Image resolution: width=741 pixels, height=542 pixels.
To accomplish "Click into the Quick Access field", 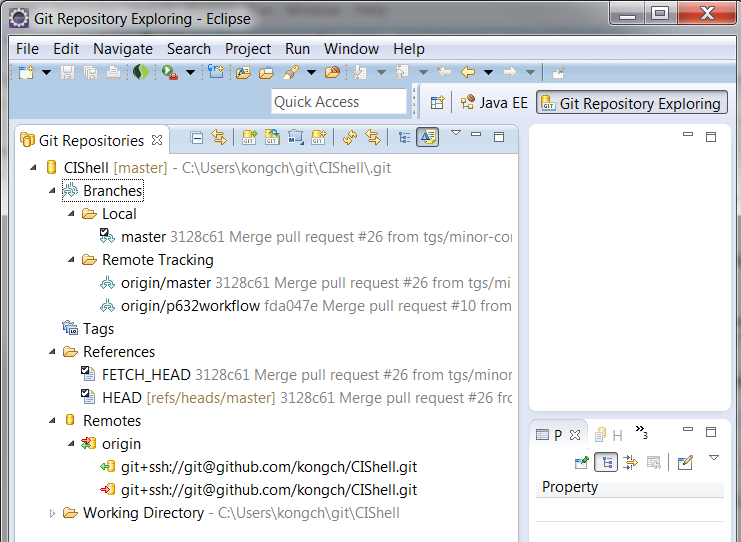I will [338, 102].
